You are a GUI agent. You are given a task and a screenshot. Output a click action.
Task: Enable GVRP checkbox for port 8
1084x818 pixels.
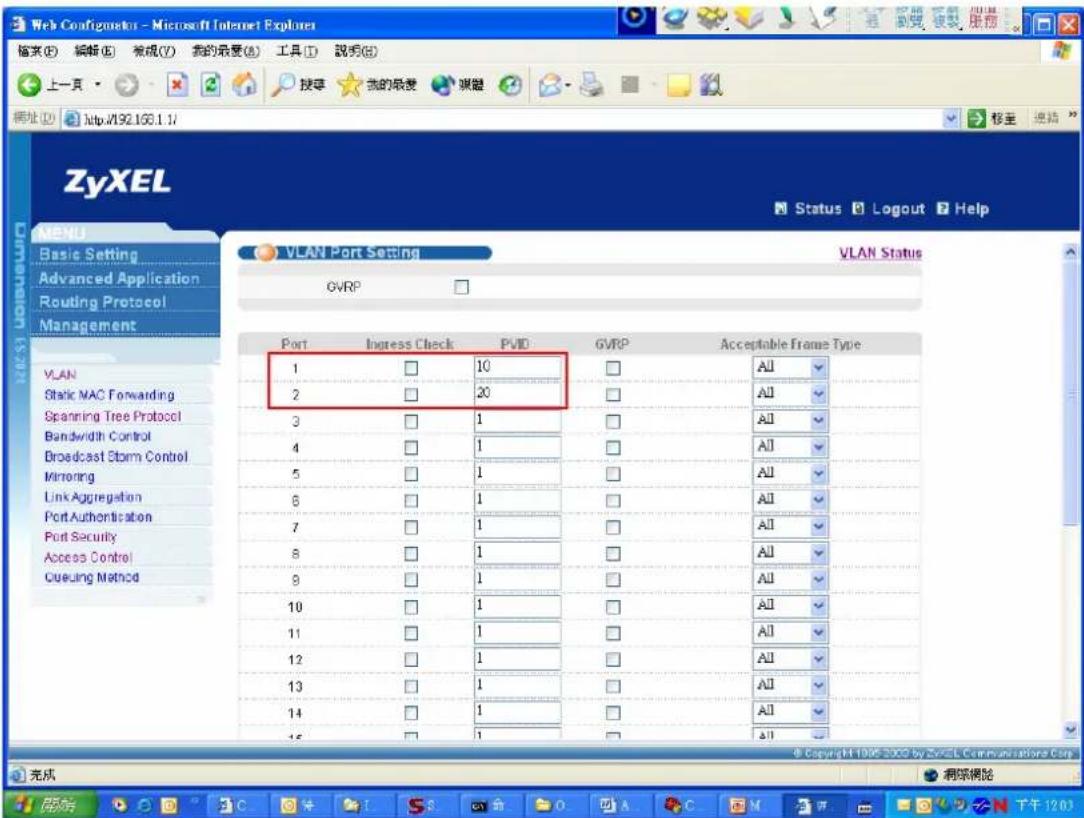pos(613,553)
